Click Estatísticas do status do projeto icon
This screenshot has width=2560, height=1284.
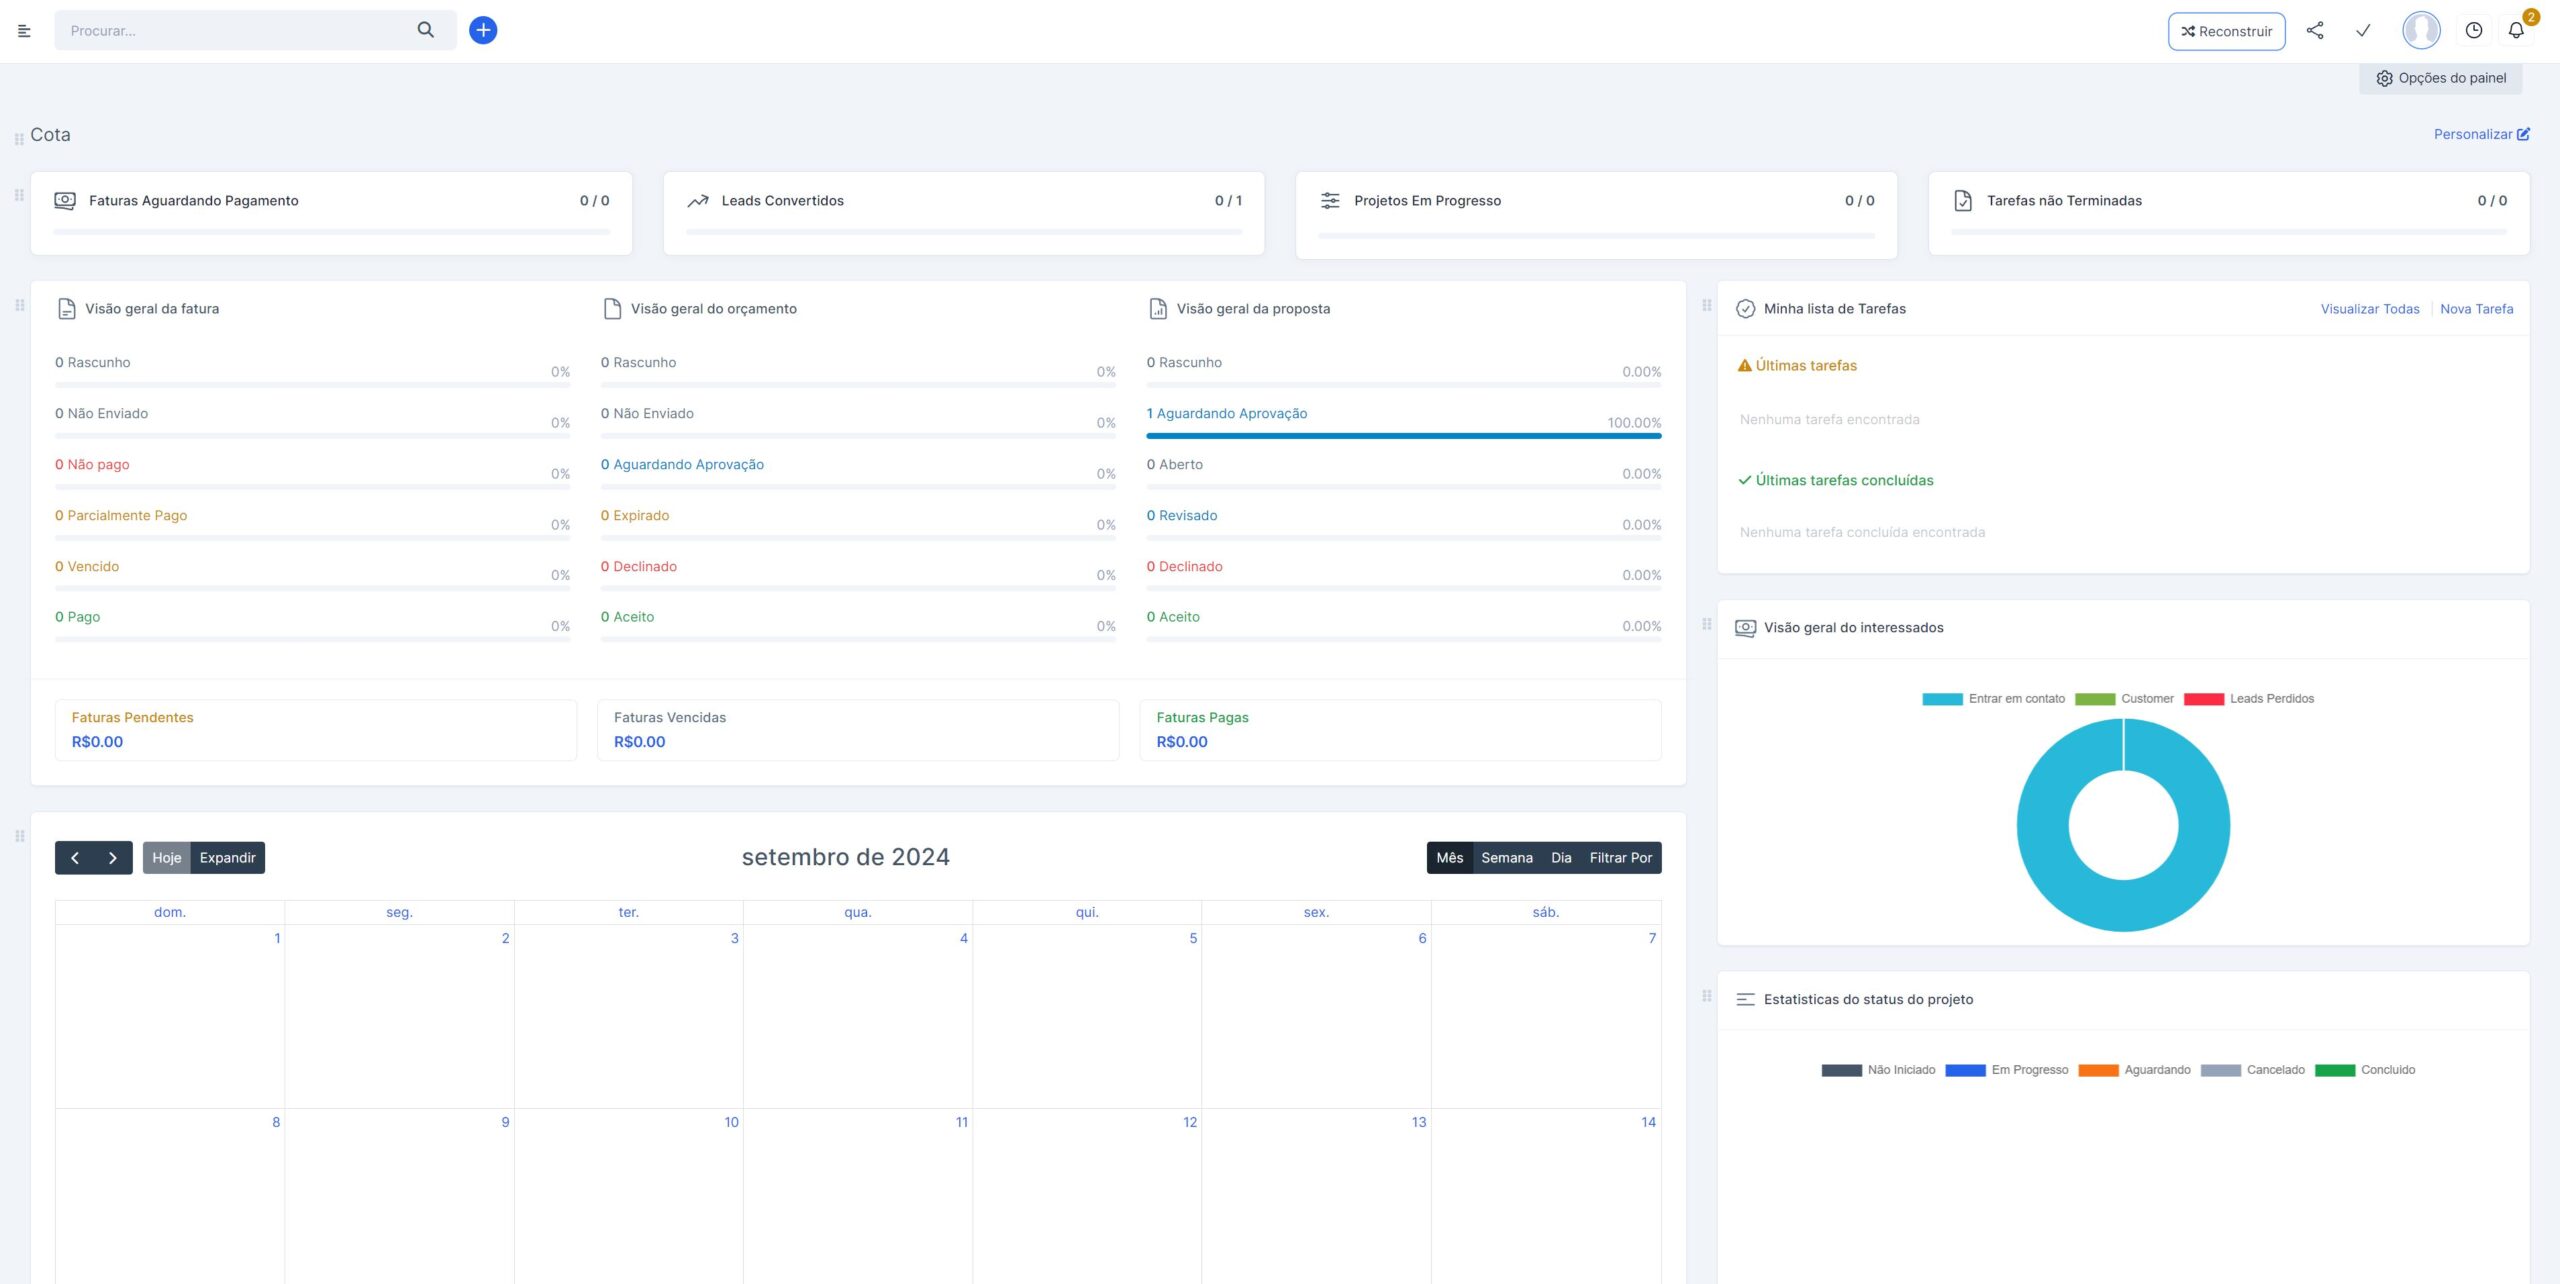click(x=1745, y=999)
